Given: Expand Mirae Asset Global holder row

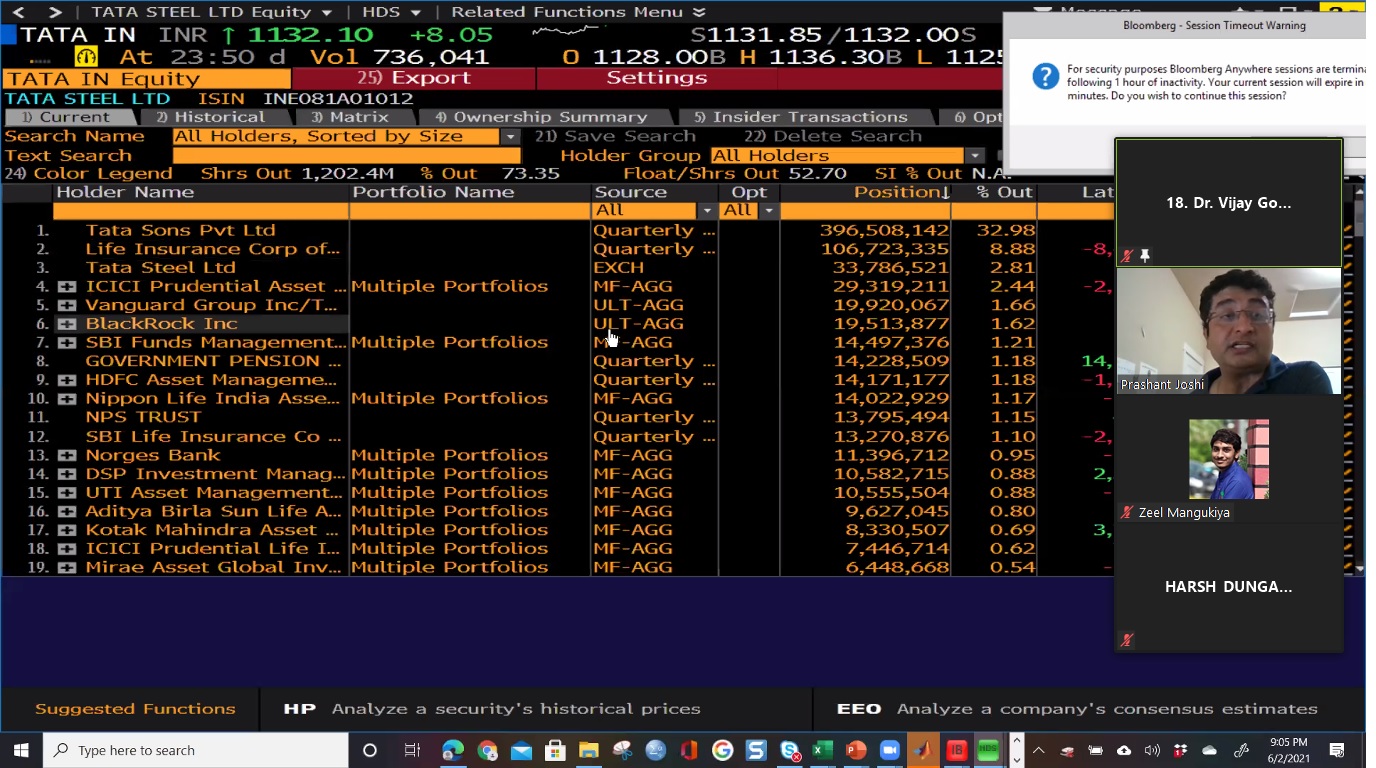Looking at the screenshot, I should coord(67,568).
